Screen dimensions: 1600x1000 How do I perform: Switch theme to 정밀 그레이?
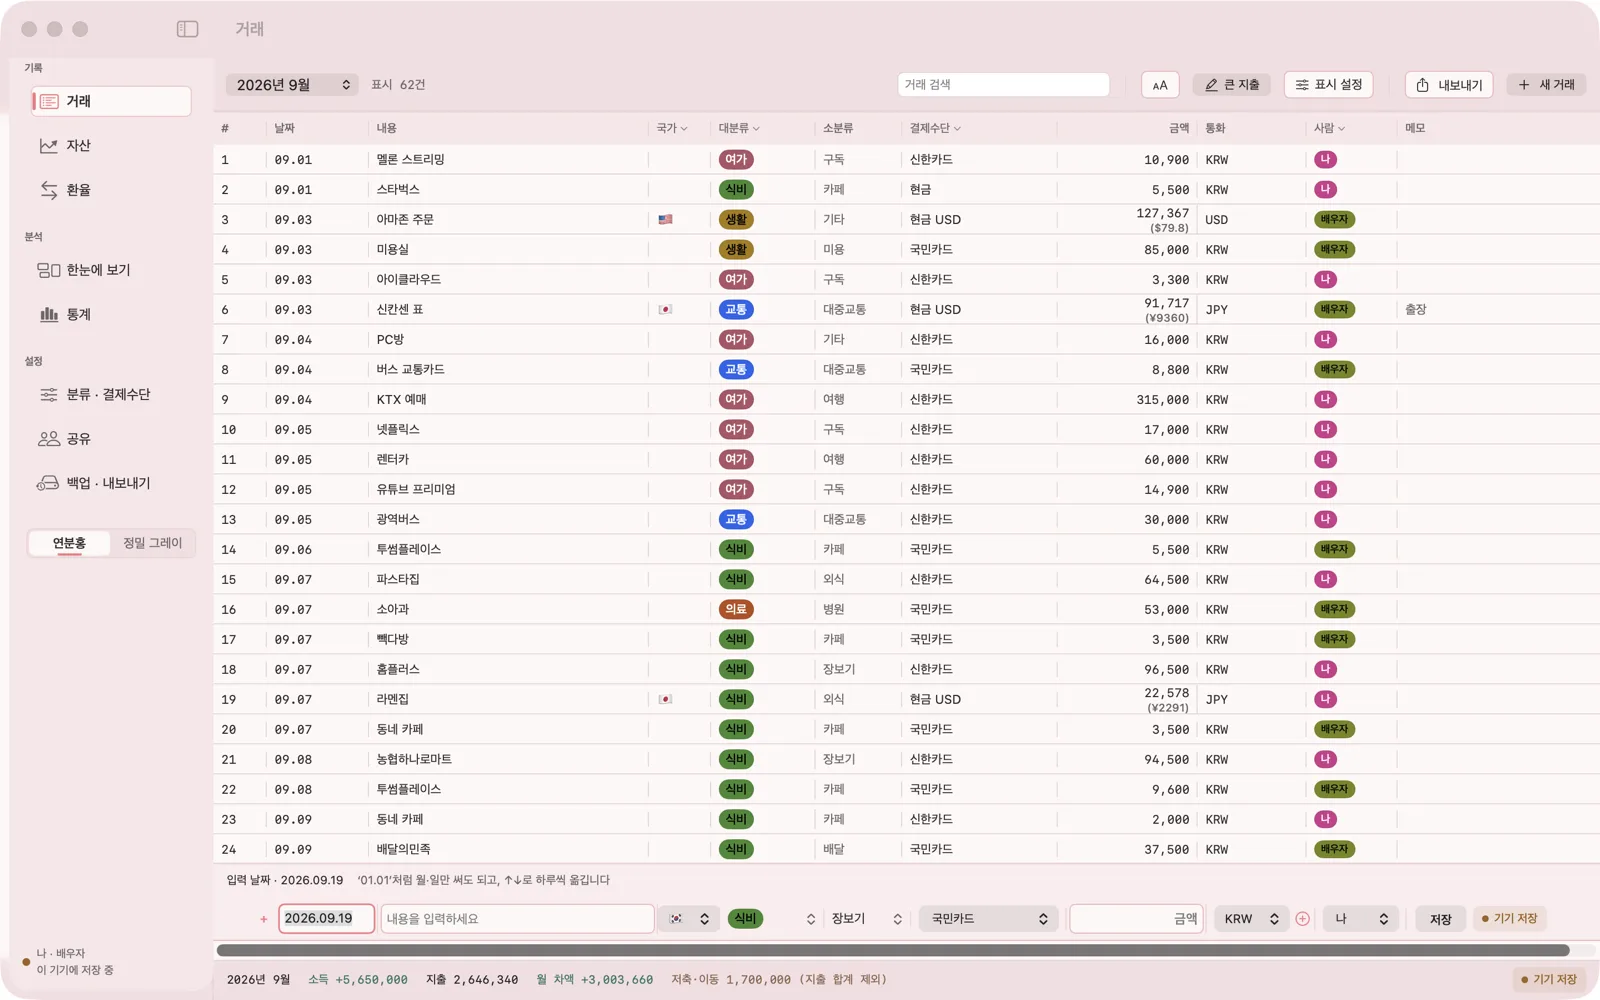[x=152, y=543]
